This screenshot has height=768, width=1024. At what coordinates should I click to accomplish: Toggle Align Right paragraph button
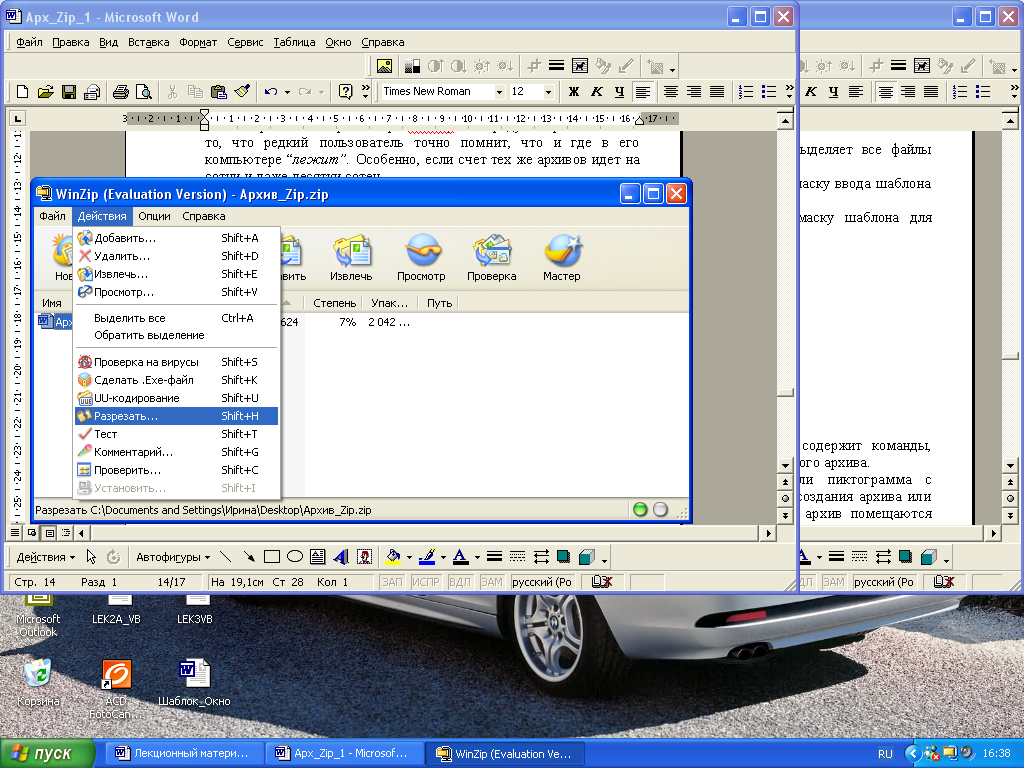tap(694, 91)
